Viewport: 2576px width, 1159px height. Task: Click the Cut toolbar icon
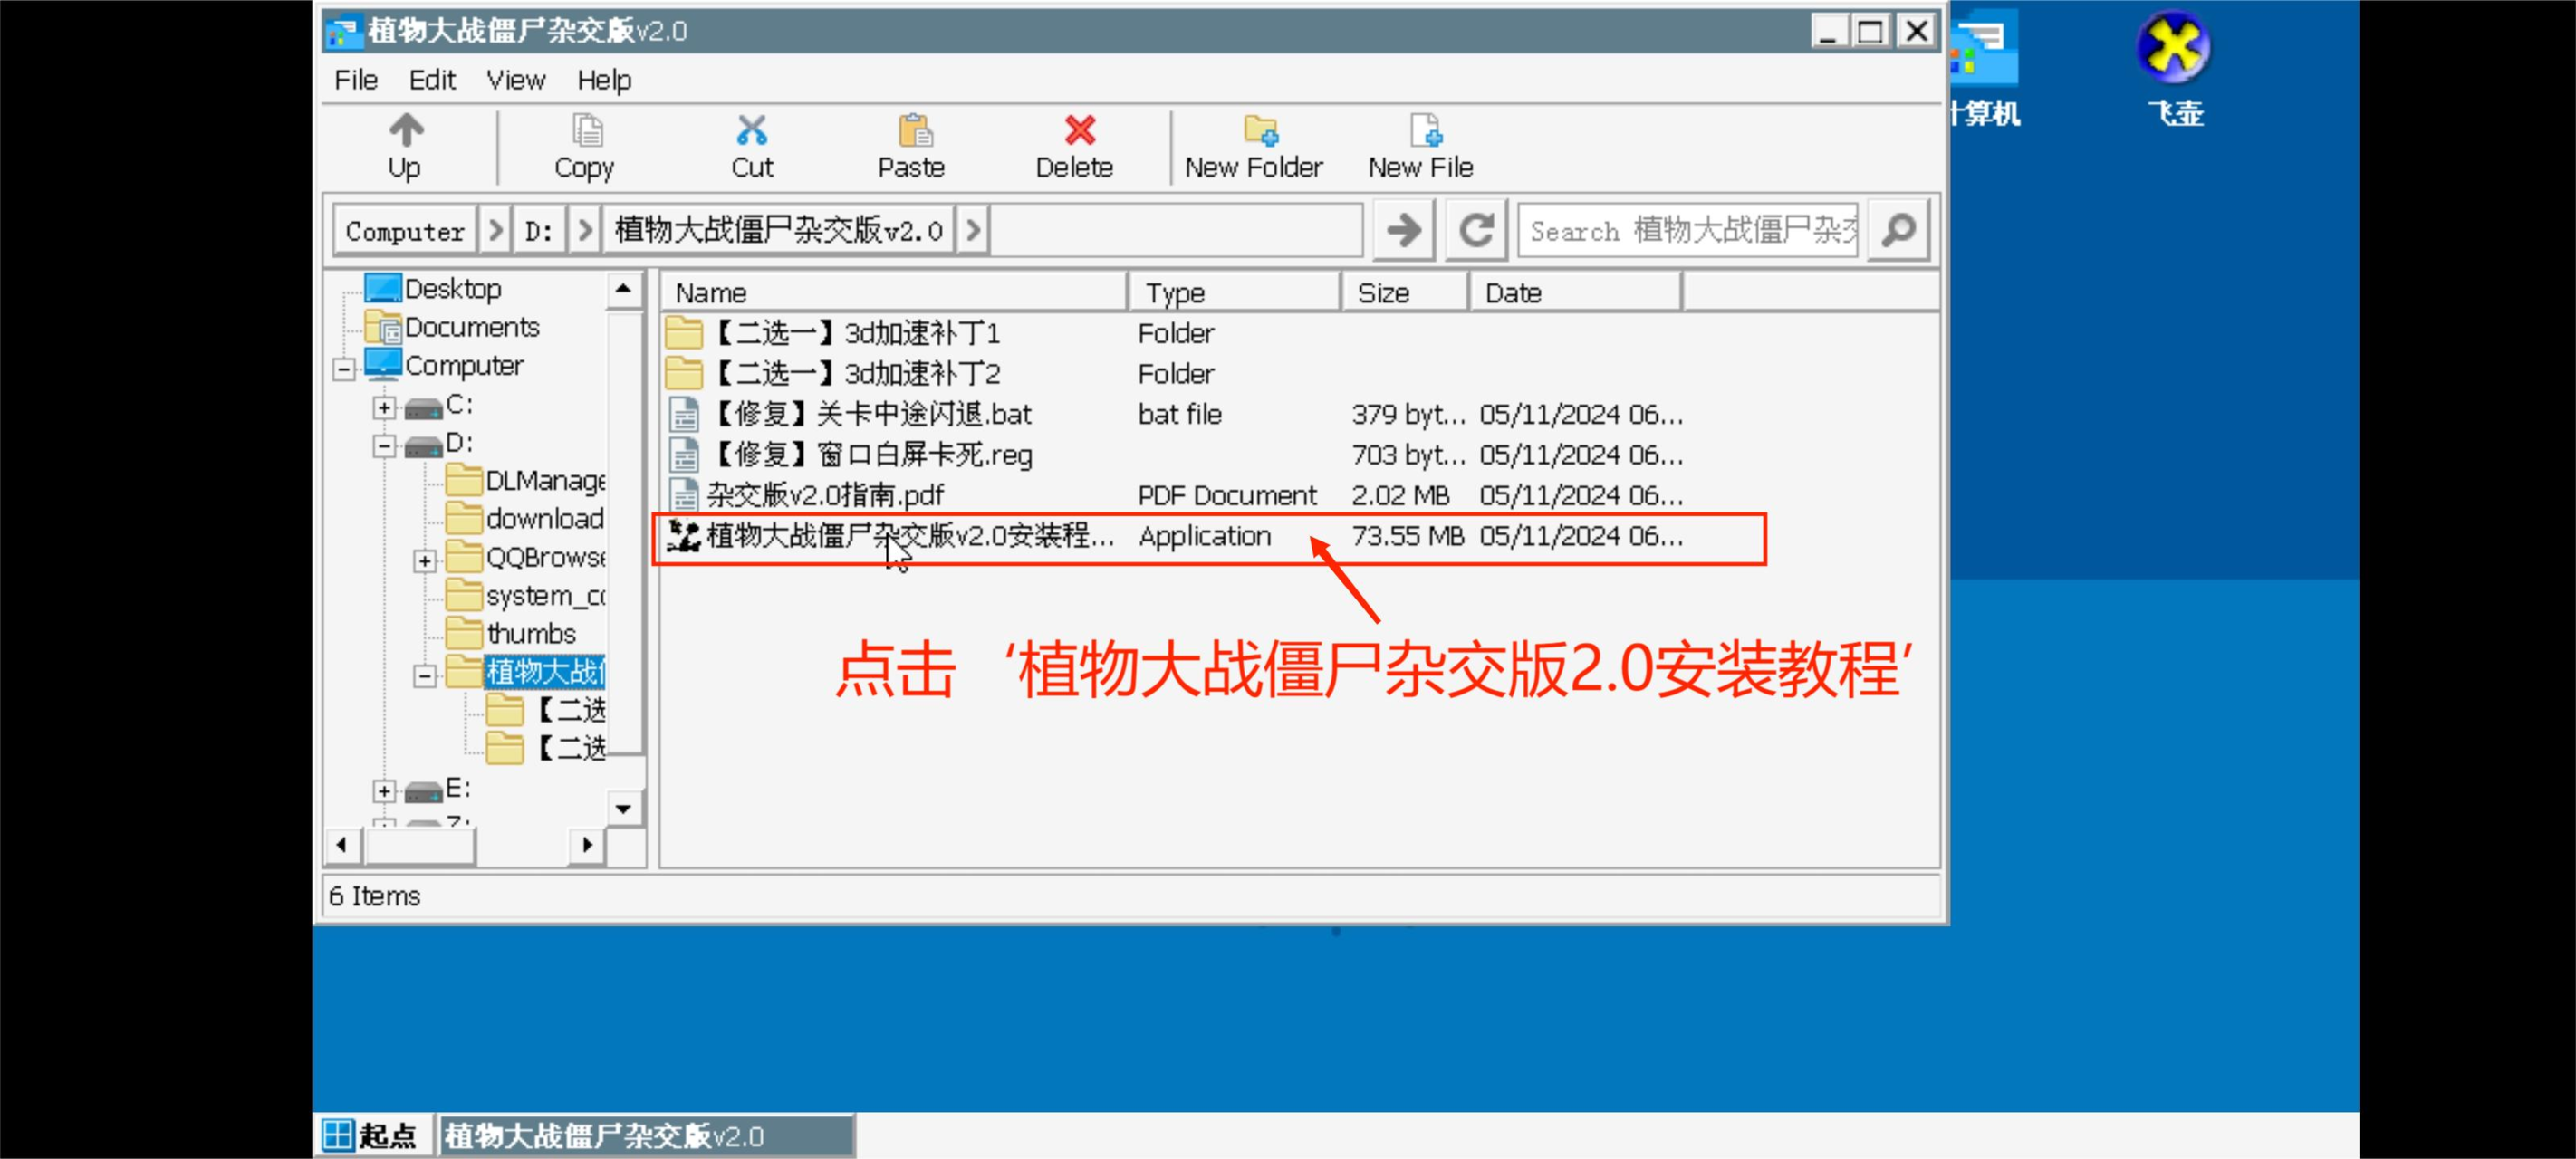[753, 143]
